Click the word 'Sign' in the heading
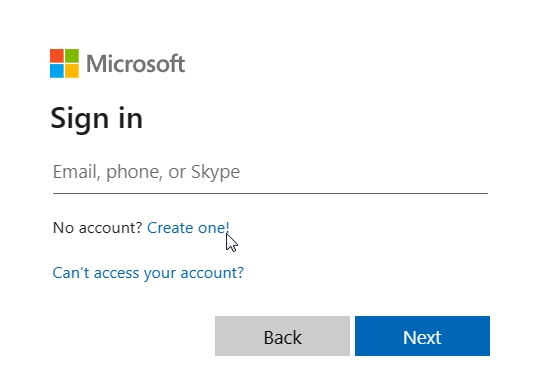534x380 pixels. point(80,119)
